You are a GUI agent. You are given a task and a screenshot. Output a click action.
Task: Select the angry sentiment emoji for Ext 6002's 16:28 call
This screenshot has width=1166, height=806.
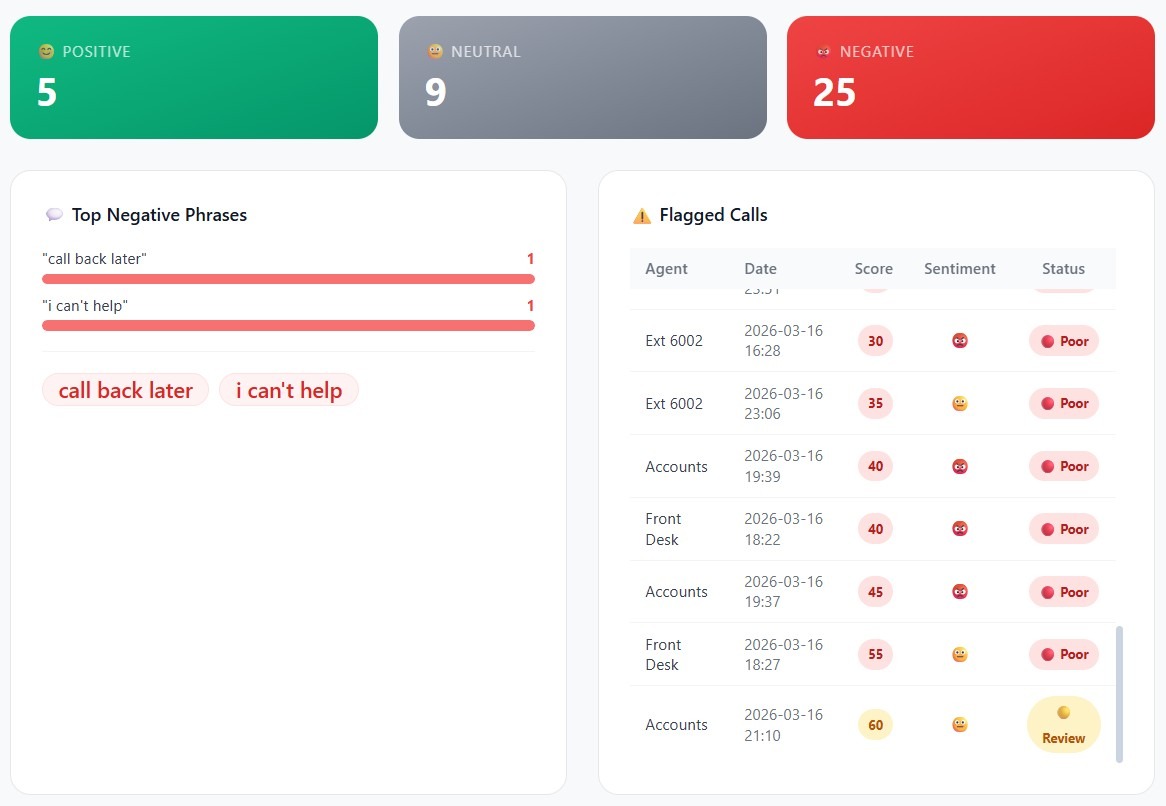tap(959, 340)
